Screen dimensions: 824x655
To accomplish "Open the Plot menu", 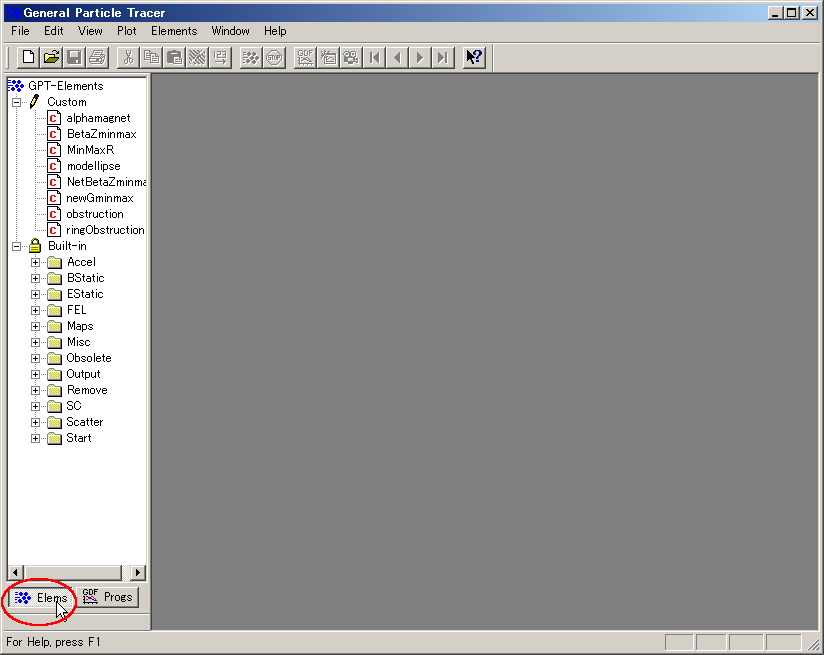I will tap(127, 31).
